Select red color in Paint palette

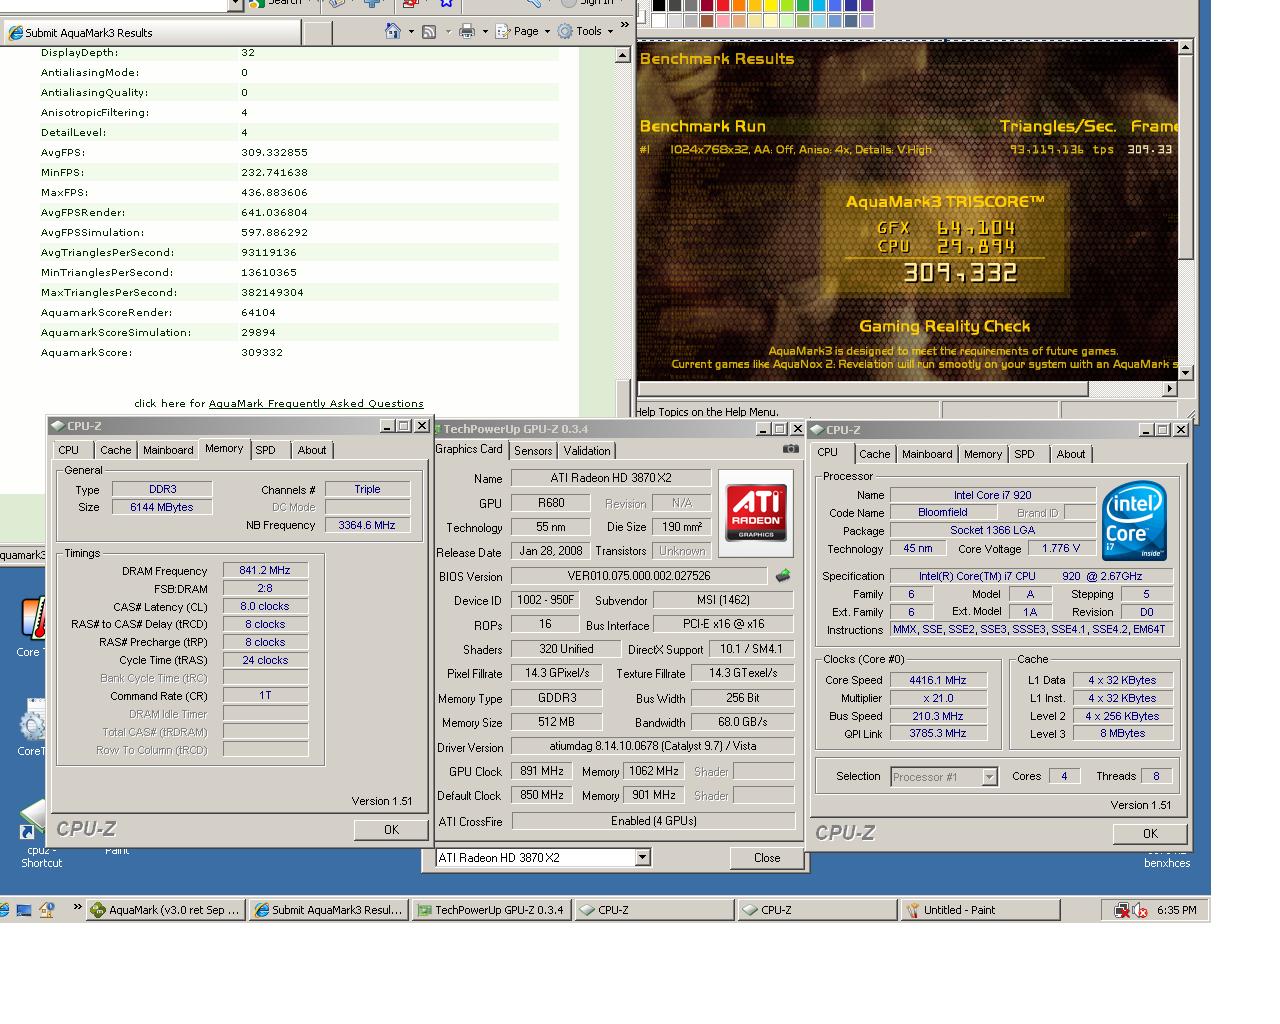[x=722, y=6]
